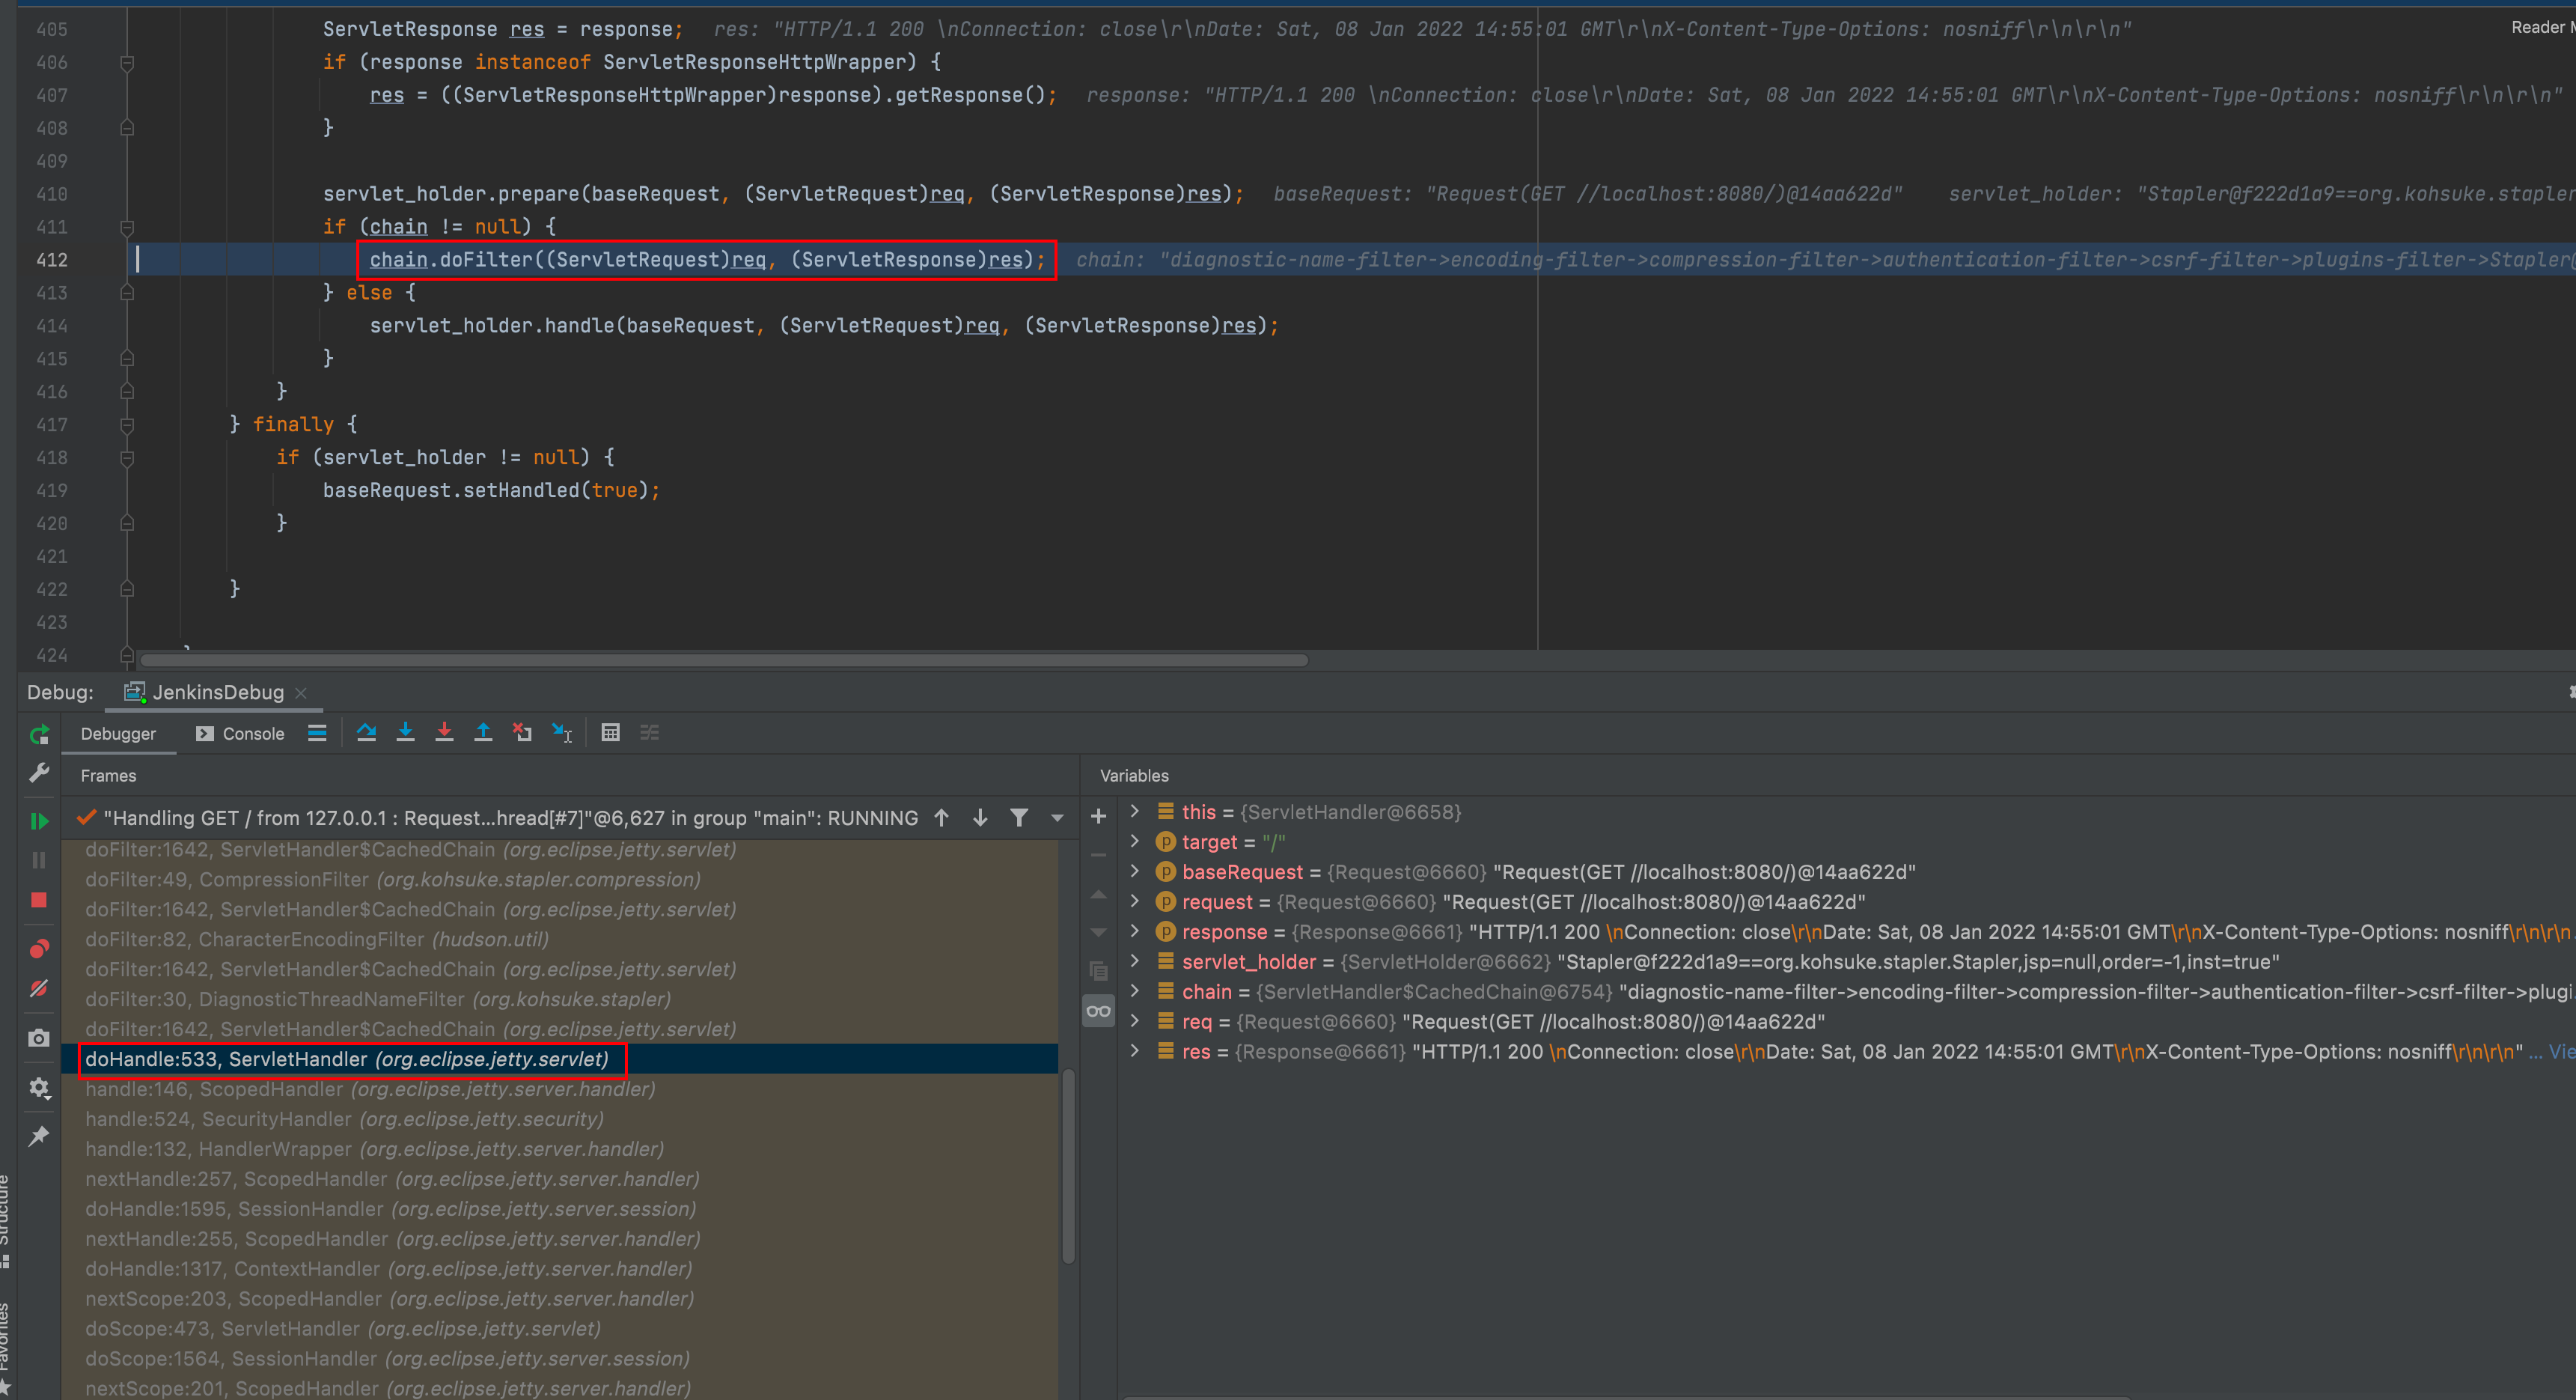Stop the debug session with red square
2576x1400 pixels.
[39, 900]
